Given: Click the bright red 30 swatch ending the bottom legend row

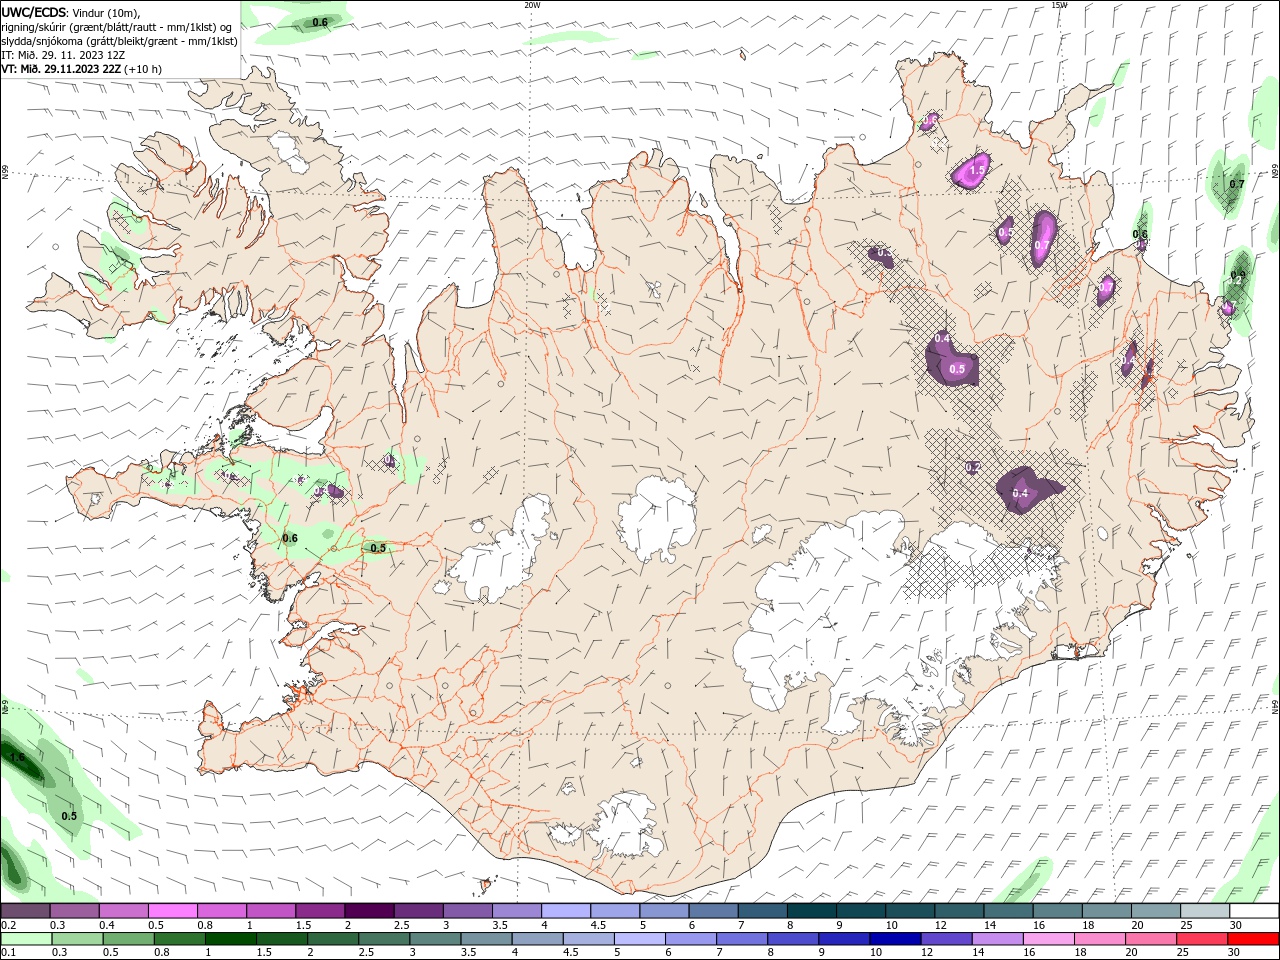Looking at the screenshot, I should [x=1253, y=939].
